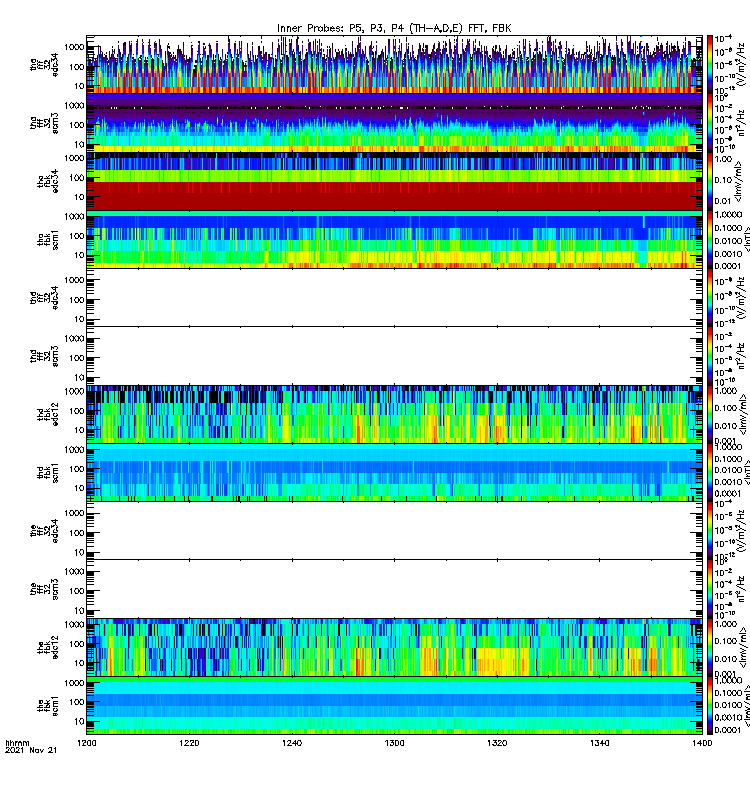Viewport: 750px width, 800px height.
Task: Click the 'the fff 32 scm3' axis label
Action: coord(44,589)
